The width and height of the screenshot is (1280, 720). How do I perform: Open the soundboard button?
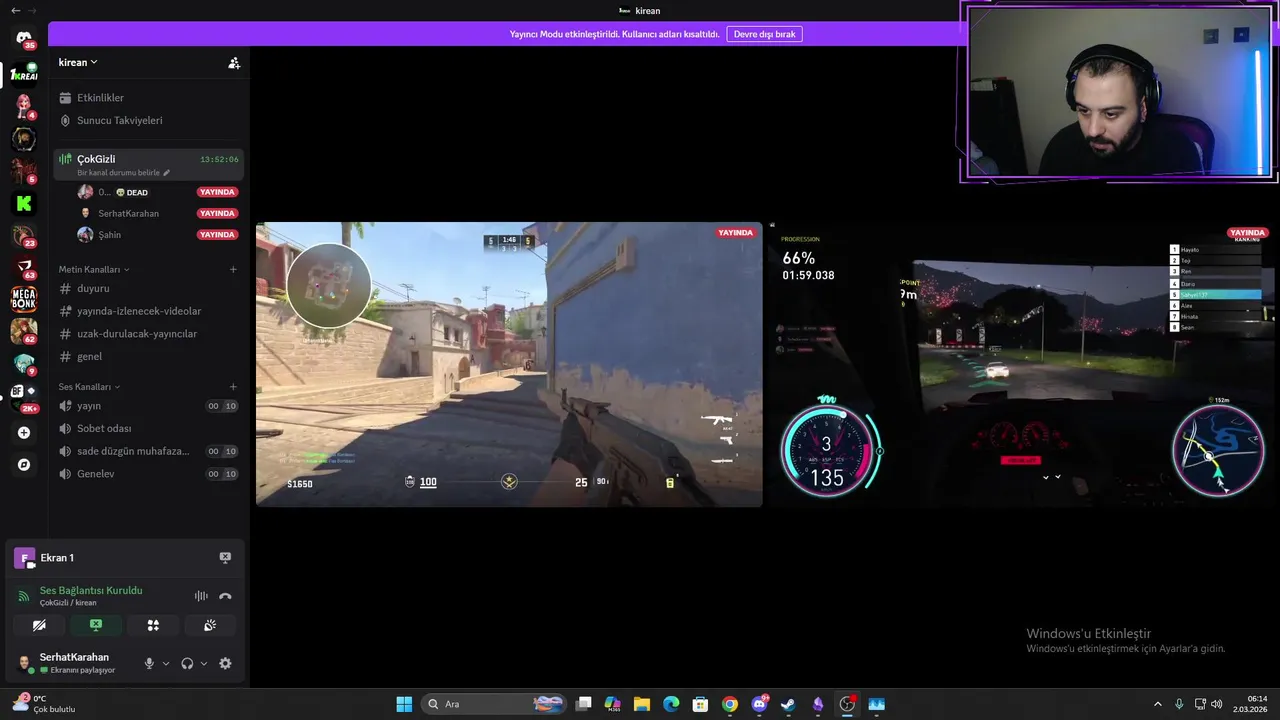tap(210, 625)
